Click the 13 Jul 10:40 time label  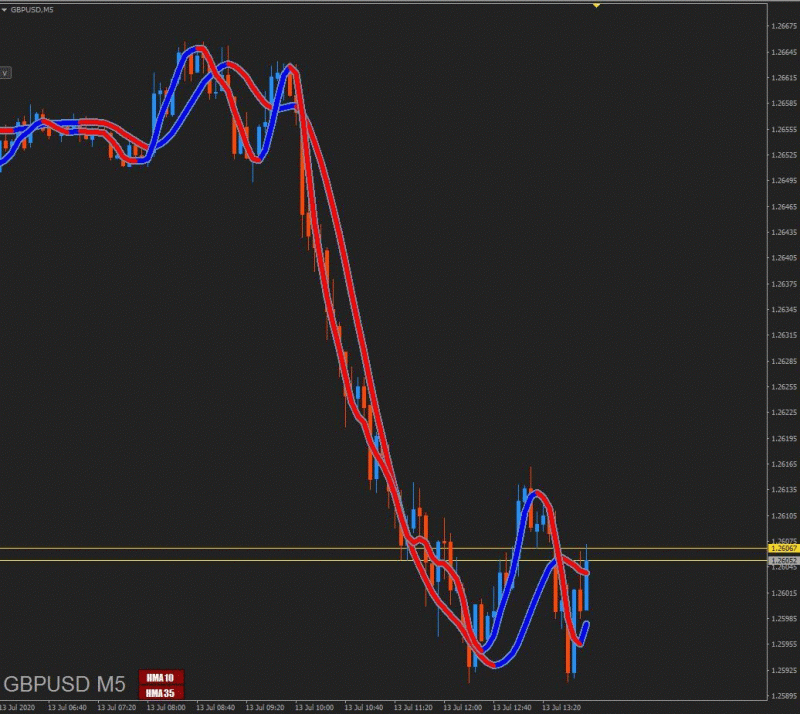(364, 707)
